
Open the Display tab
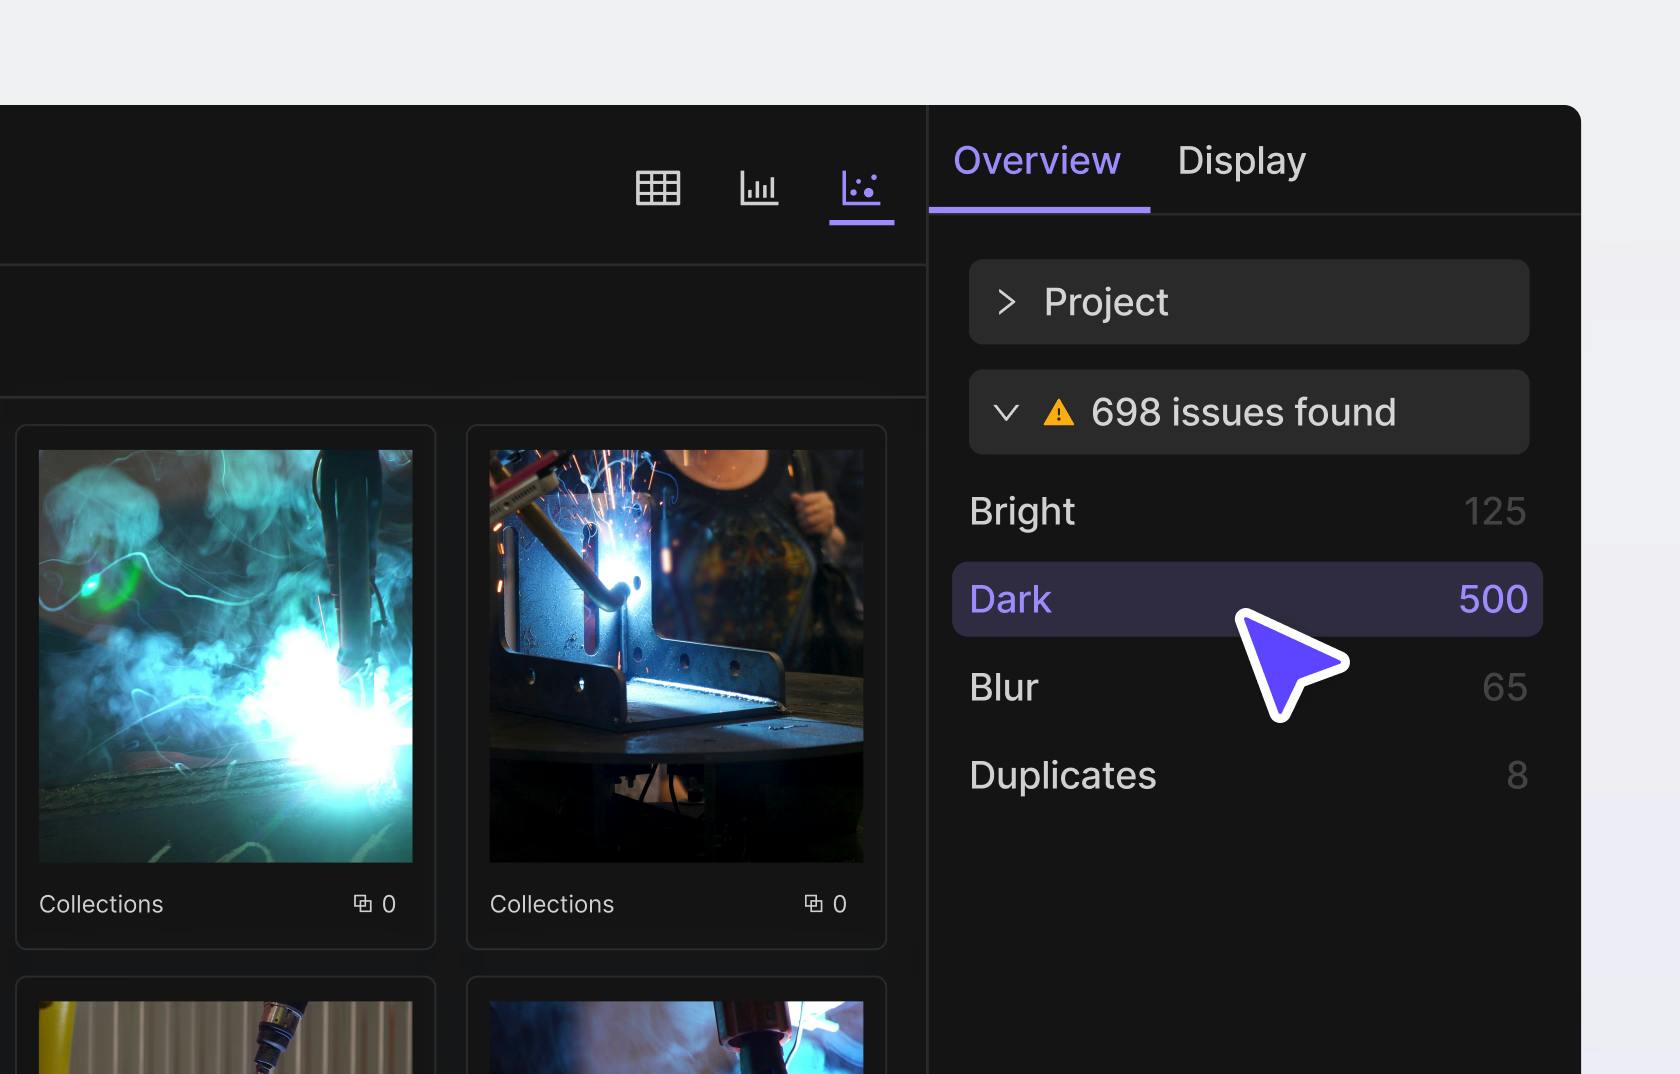[x=1241, y=161]
